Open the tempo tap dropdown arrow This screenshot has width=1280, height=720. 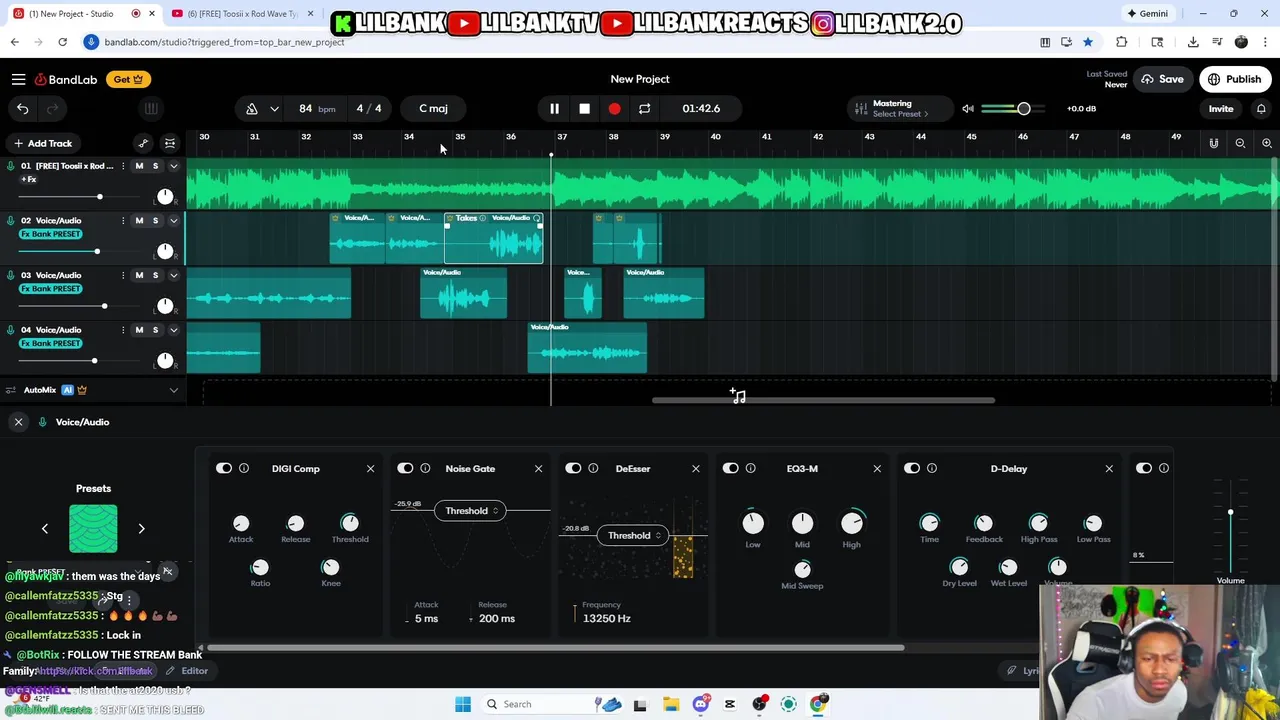[274, 108]
